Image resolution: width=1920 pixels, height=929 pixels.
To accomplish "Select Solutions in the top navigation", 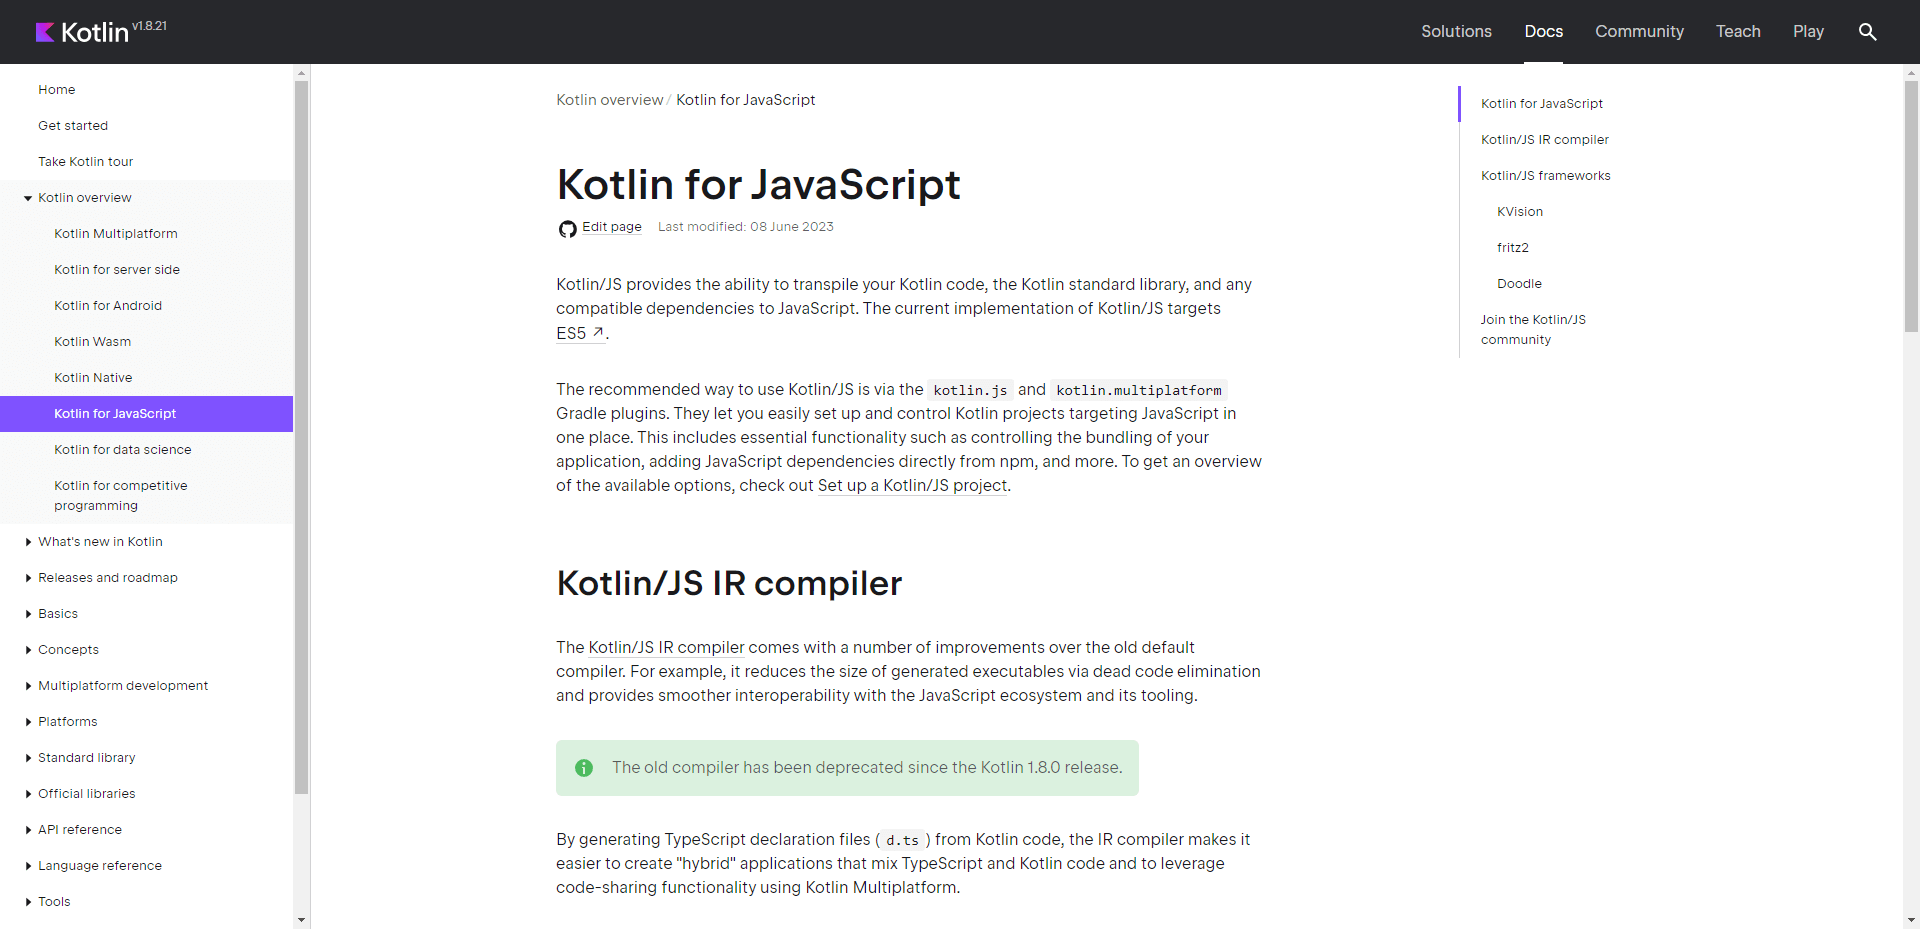I will coord(1456,31).
